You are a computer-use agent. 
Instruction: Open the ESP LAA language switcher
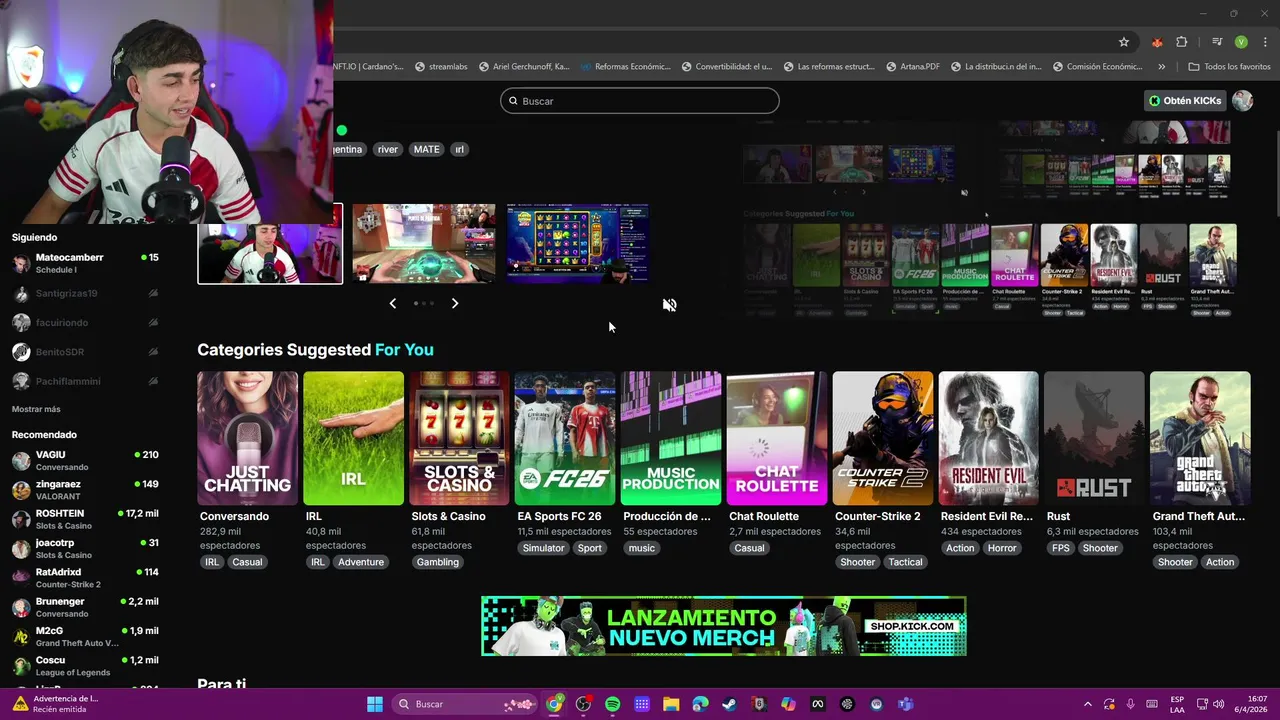[x=1178, y=704]
